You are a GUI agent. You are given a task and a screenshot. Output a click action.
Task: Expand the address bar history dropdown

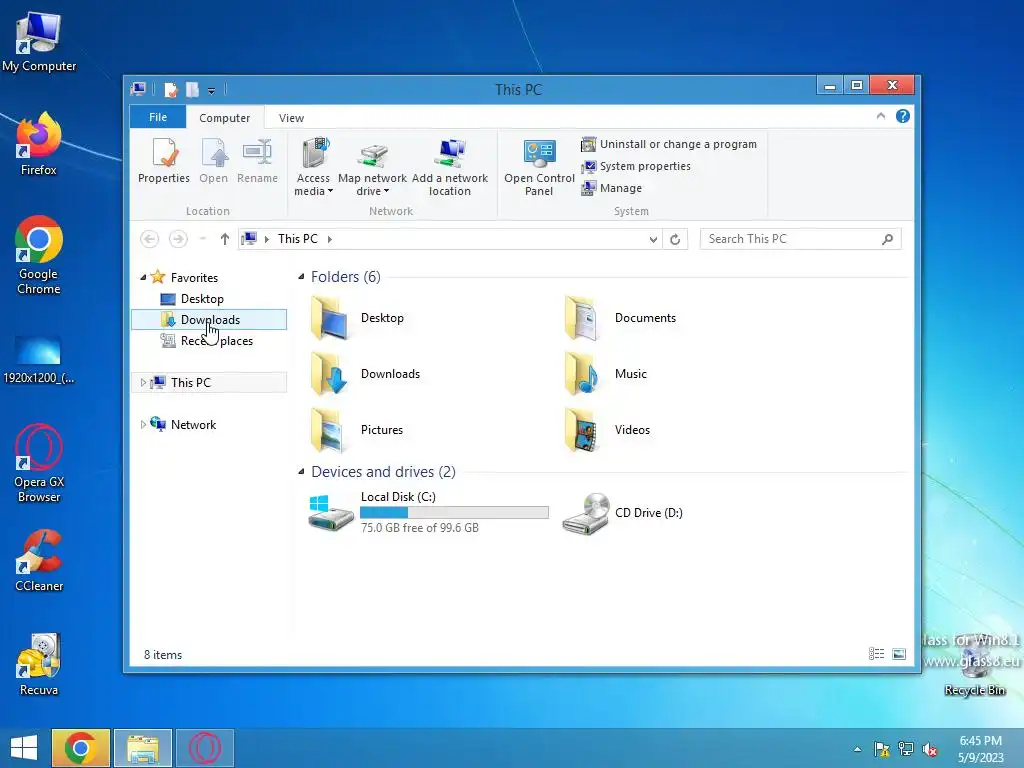[653, 240]
